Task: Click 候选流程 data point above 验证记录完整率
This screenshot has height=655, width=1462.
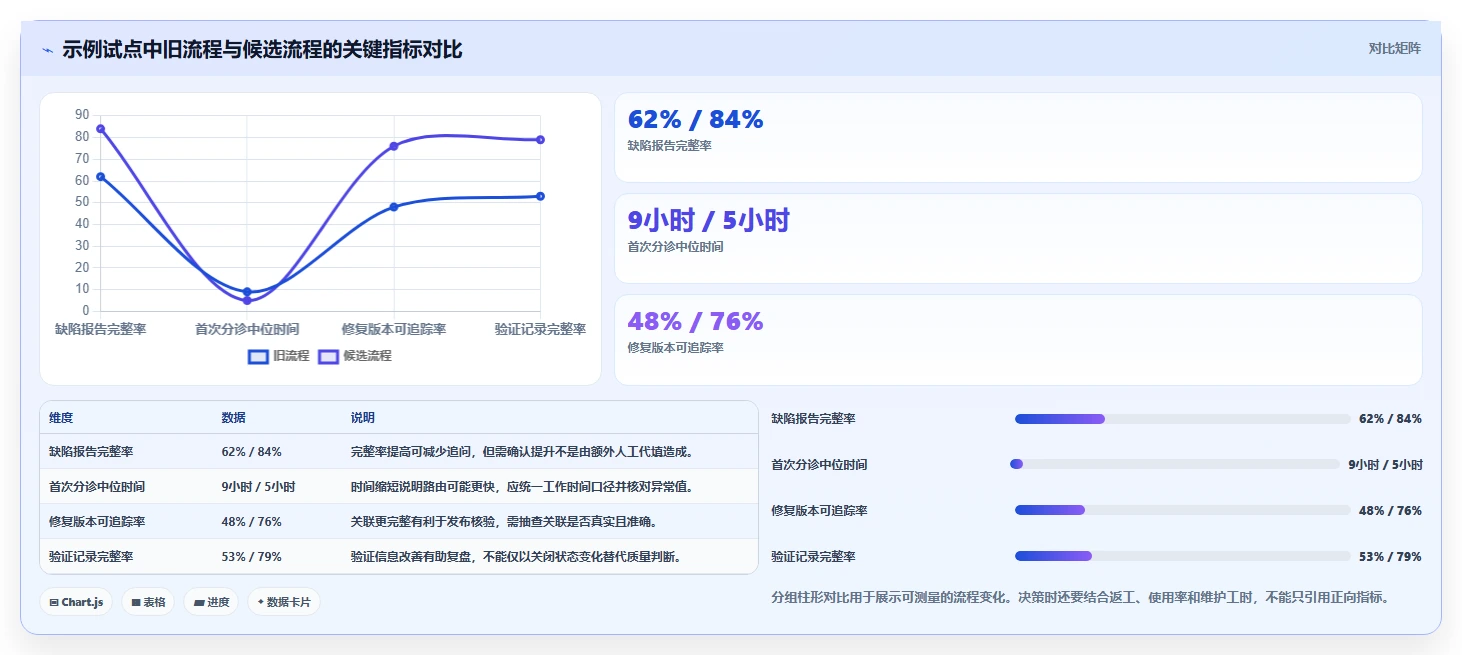Action: 540,140
